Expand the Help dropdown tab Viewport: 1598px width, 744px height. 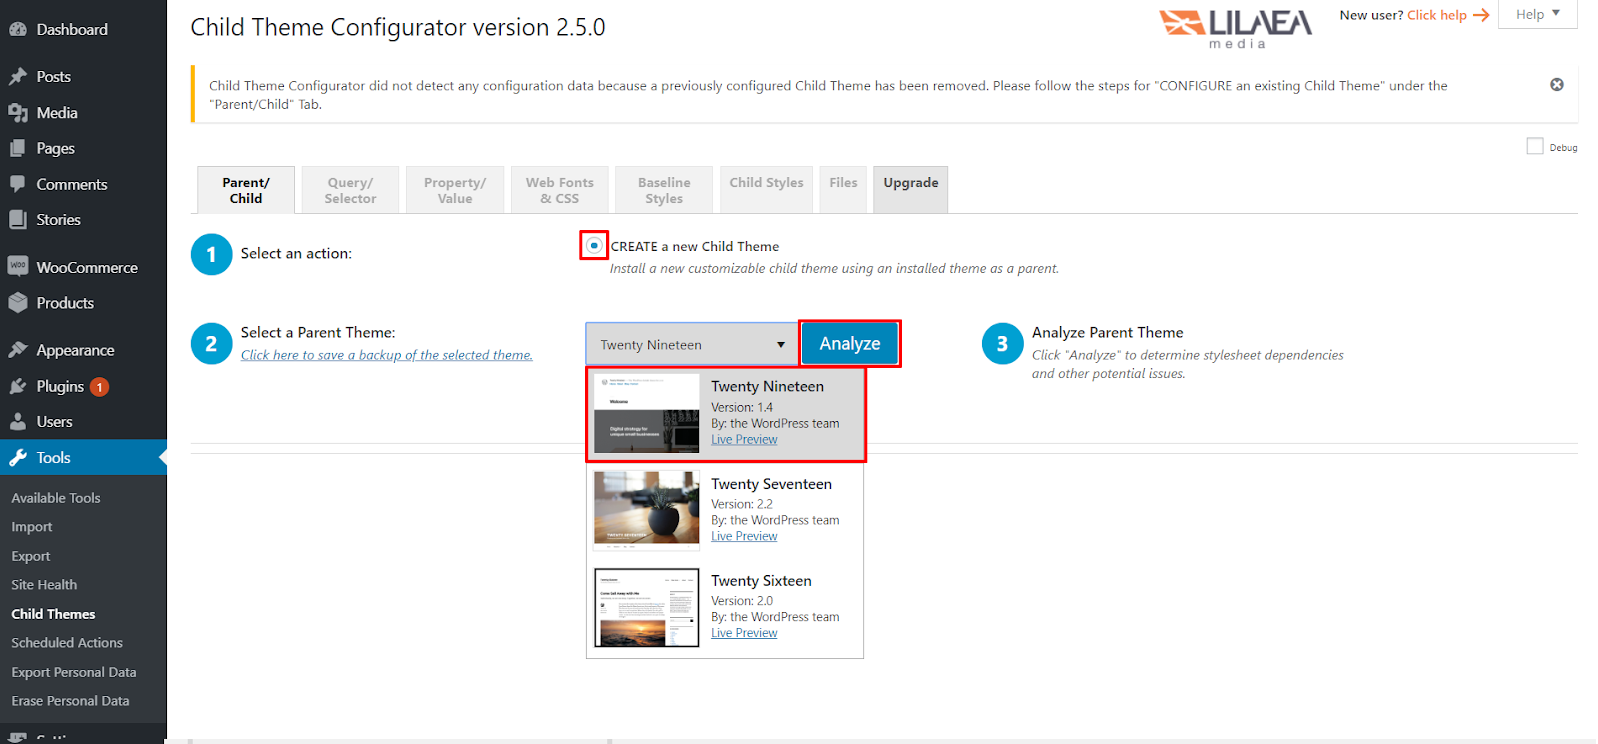[x=1537, y=14]
